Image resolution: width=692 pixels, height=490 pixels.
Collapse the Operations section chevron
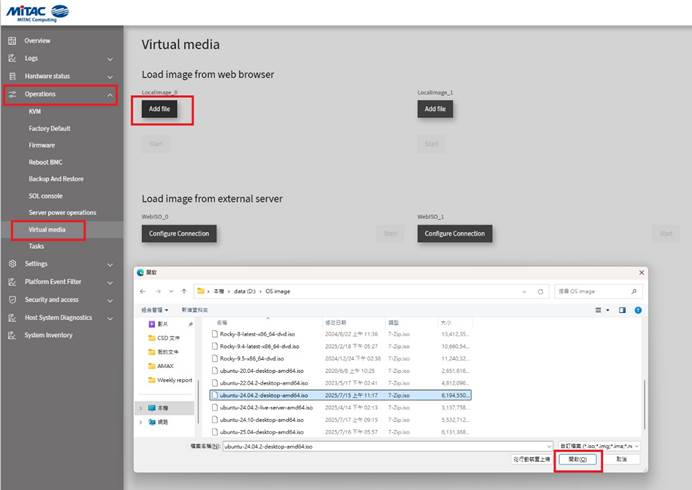(x=110, y=95)
